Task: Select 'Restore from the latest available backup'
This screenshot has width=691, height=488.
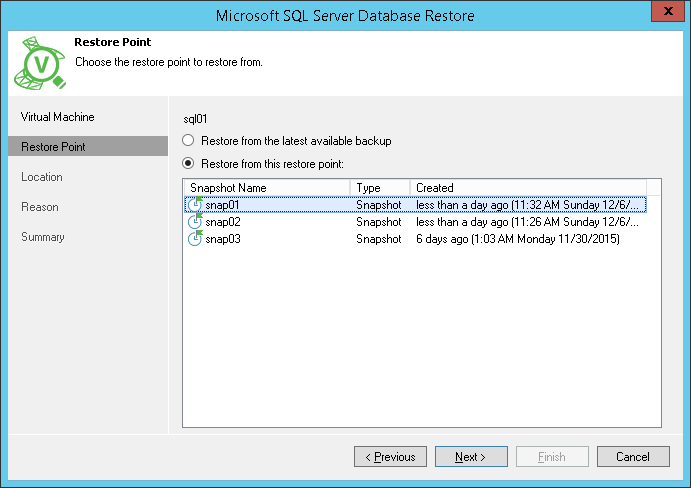Action: point(187,141)
